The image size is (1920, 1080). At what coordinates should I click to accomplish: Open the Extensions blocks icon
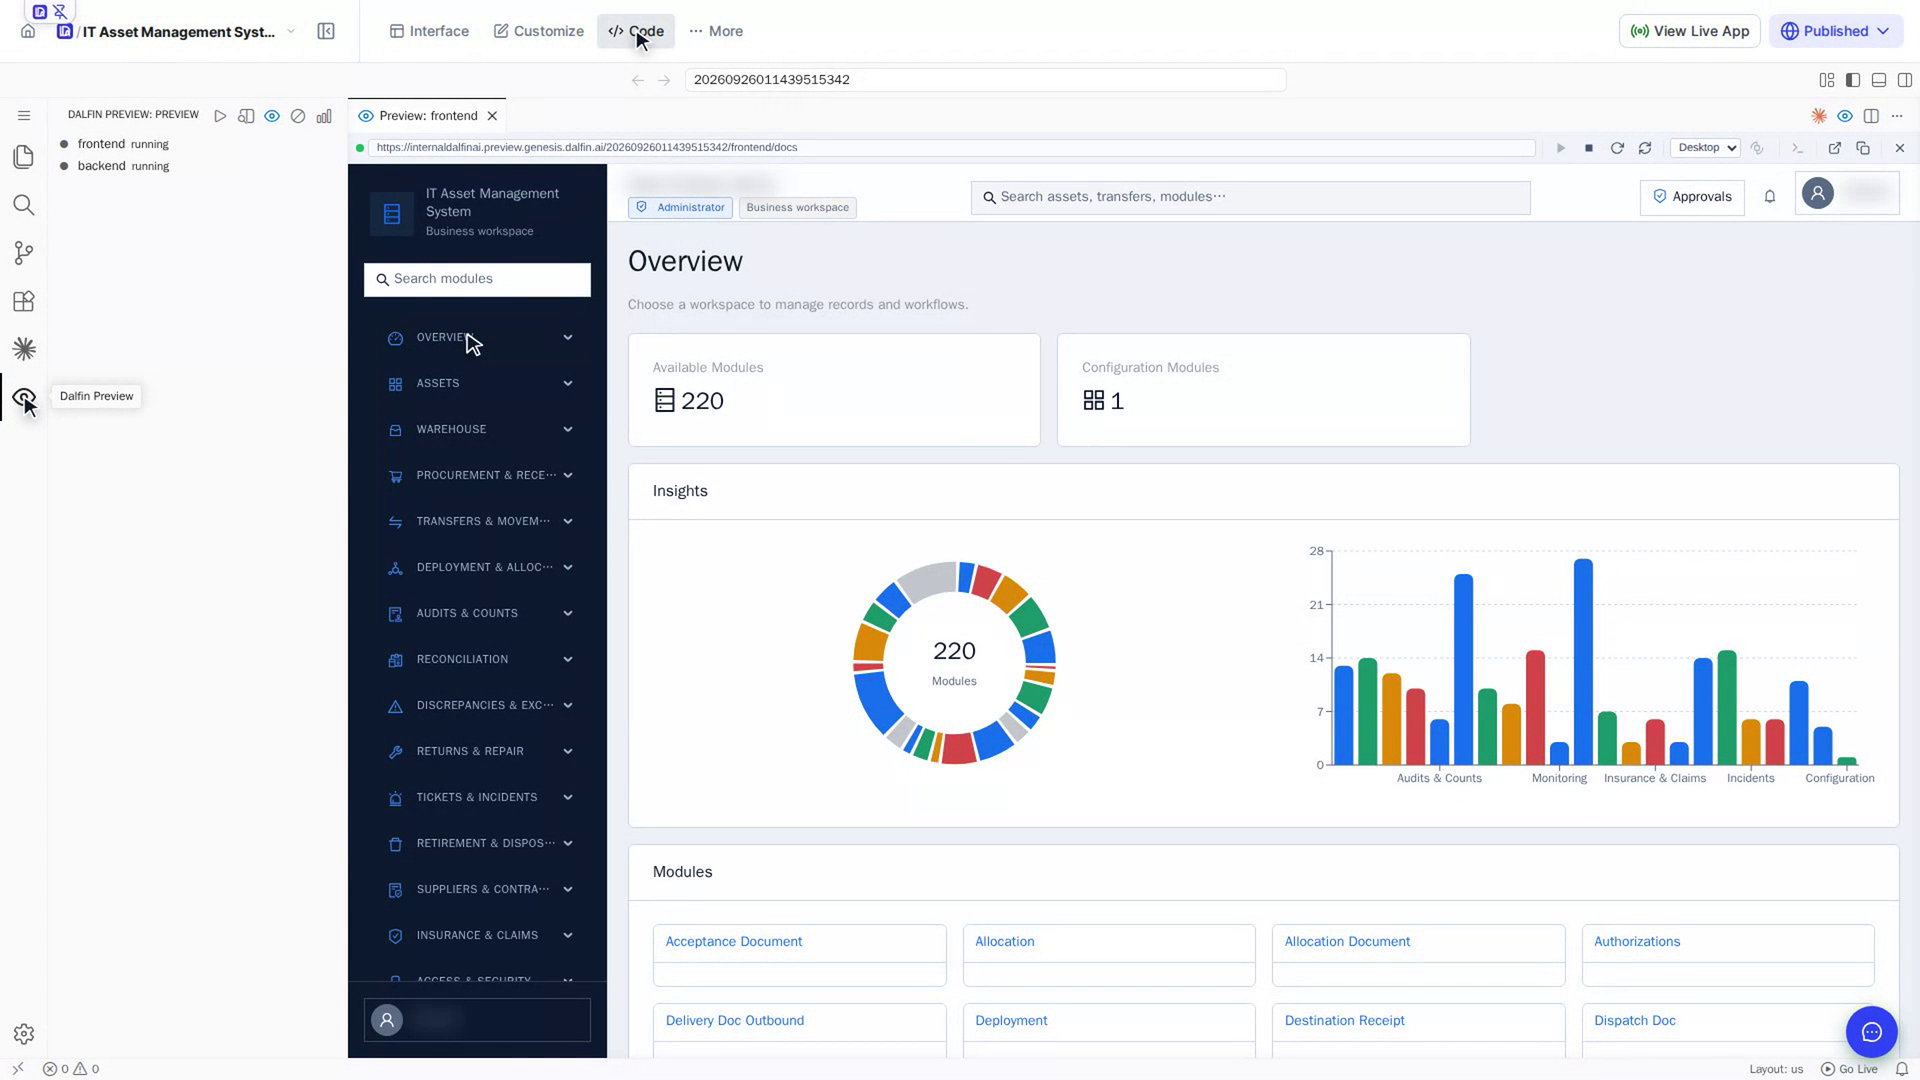click(24, 301)
